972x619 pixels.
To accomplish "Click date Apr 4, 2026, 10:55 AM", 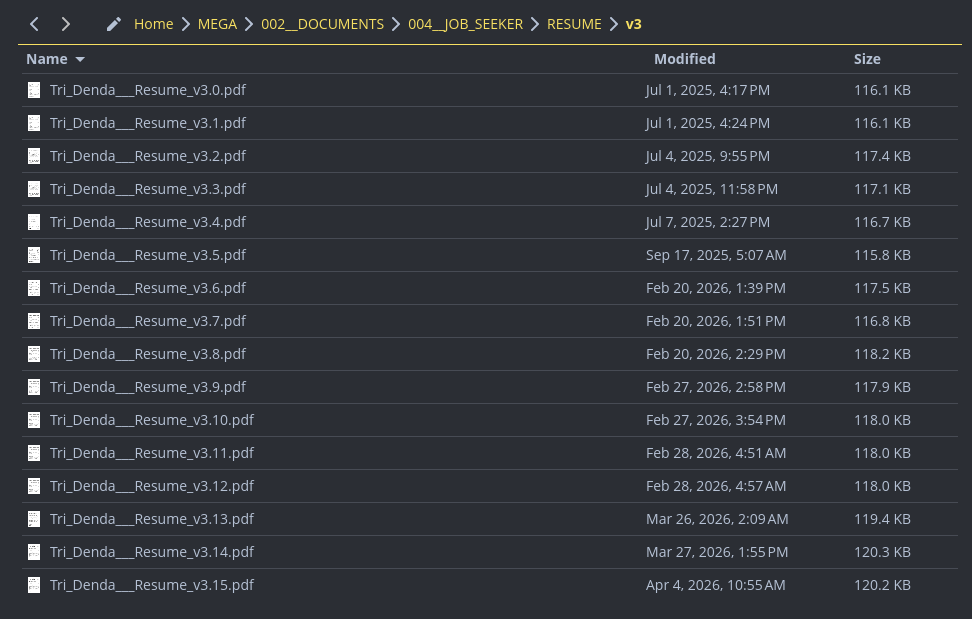I will 716,585.
